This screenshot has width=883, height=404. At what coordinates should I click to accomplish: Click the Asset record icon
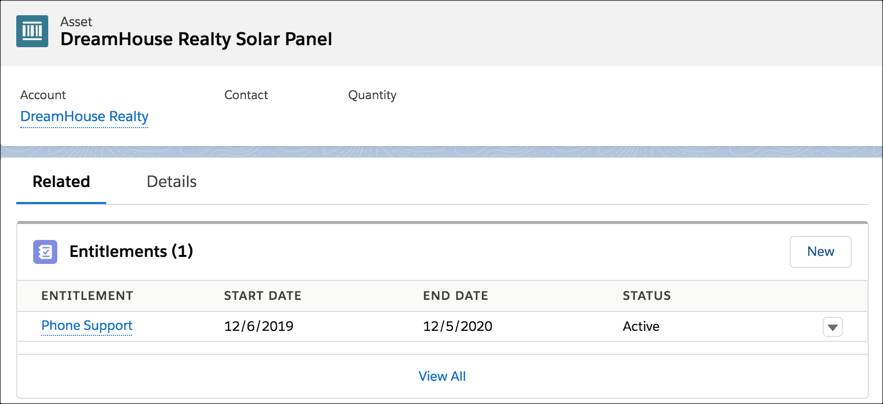(33, 31)
